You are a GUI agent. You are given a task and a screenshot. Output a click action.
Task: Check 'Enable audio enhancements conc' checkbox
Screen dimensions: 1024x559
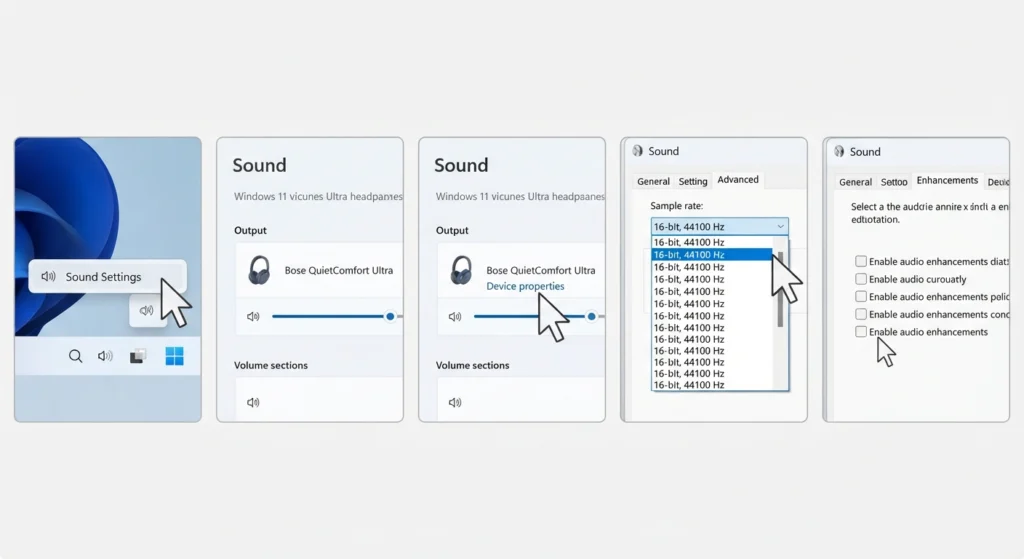[861, 314]
